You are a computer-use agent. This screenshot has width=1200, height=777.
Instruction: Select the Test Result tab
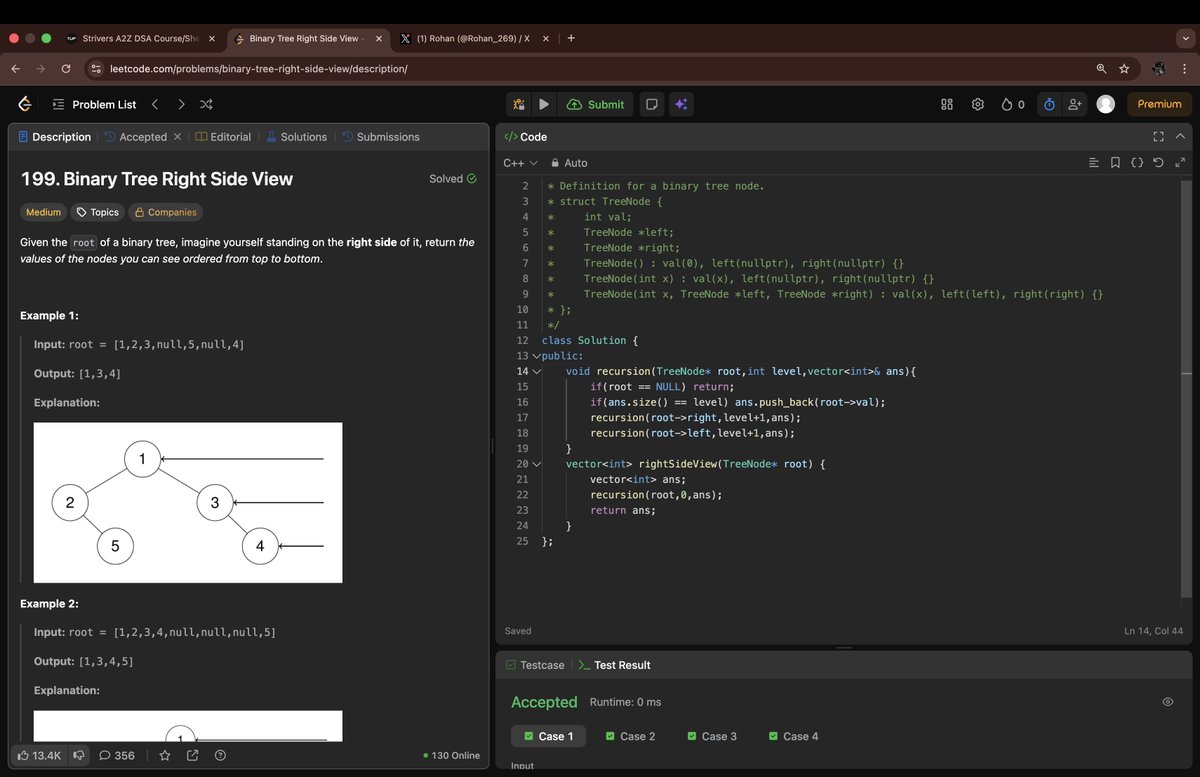coord(614,665)
